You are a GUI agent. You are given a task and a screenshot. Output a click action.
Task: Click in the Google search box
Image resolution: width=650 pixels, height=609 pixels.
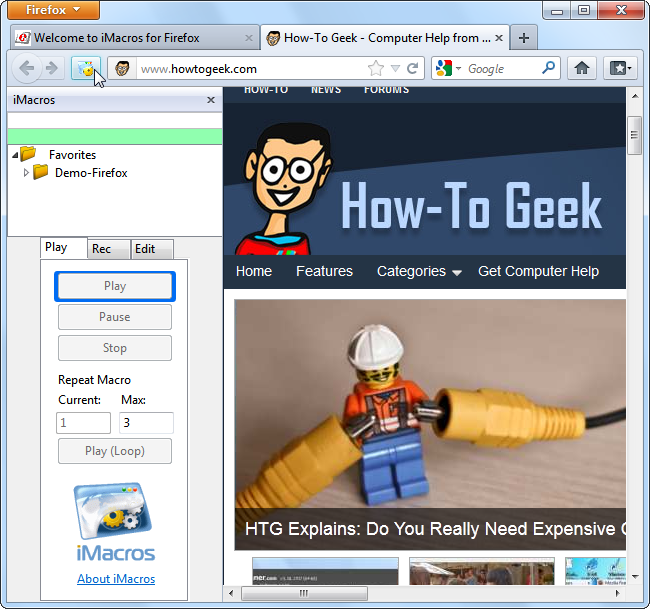(502, 68)
